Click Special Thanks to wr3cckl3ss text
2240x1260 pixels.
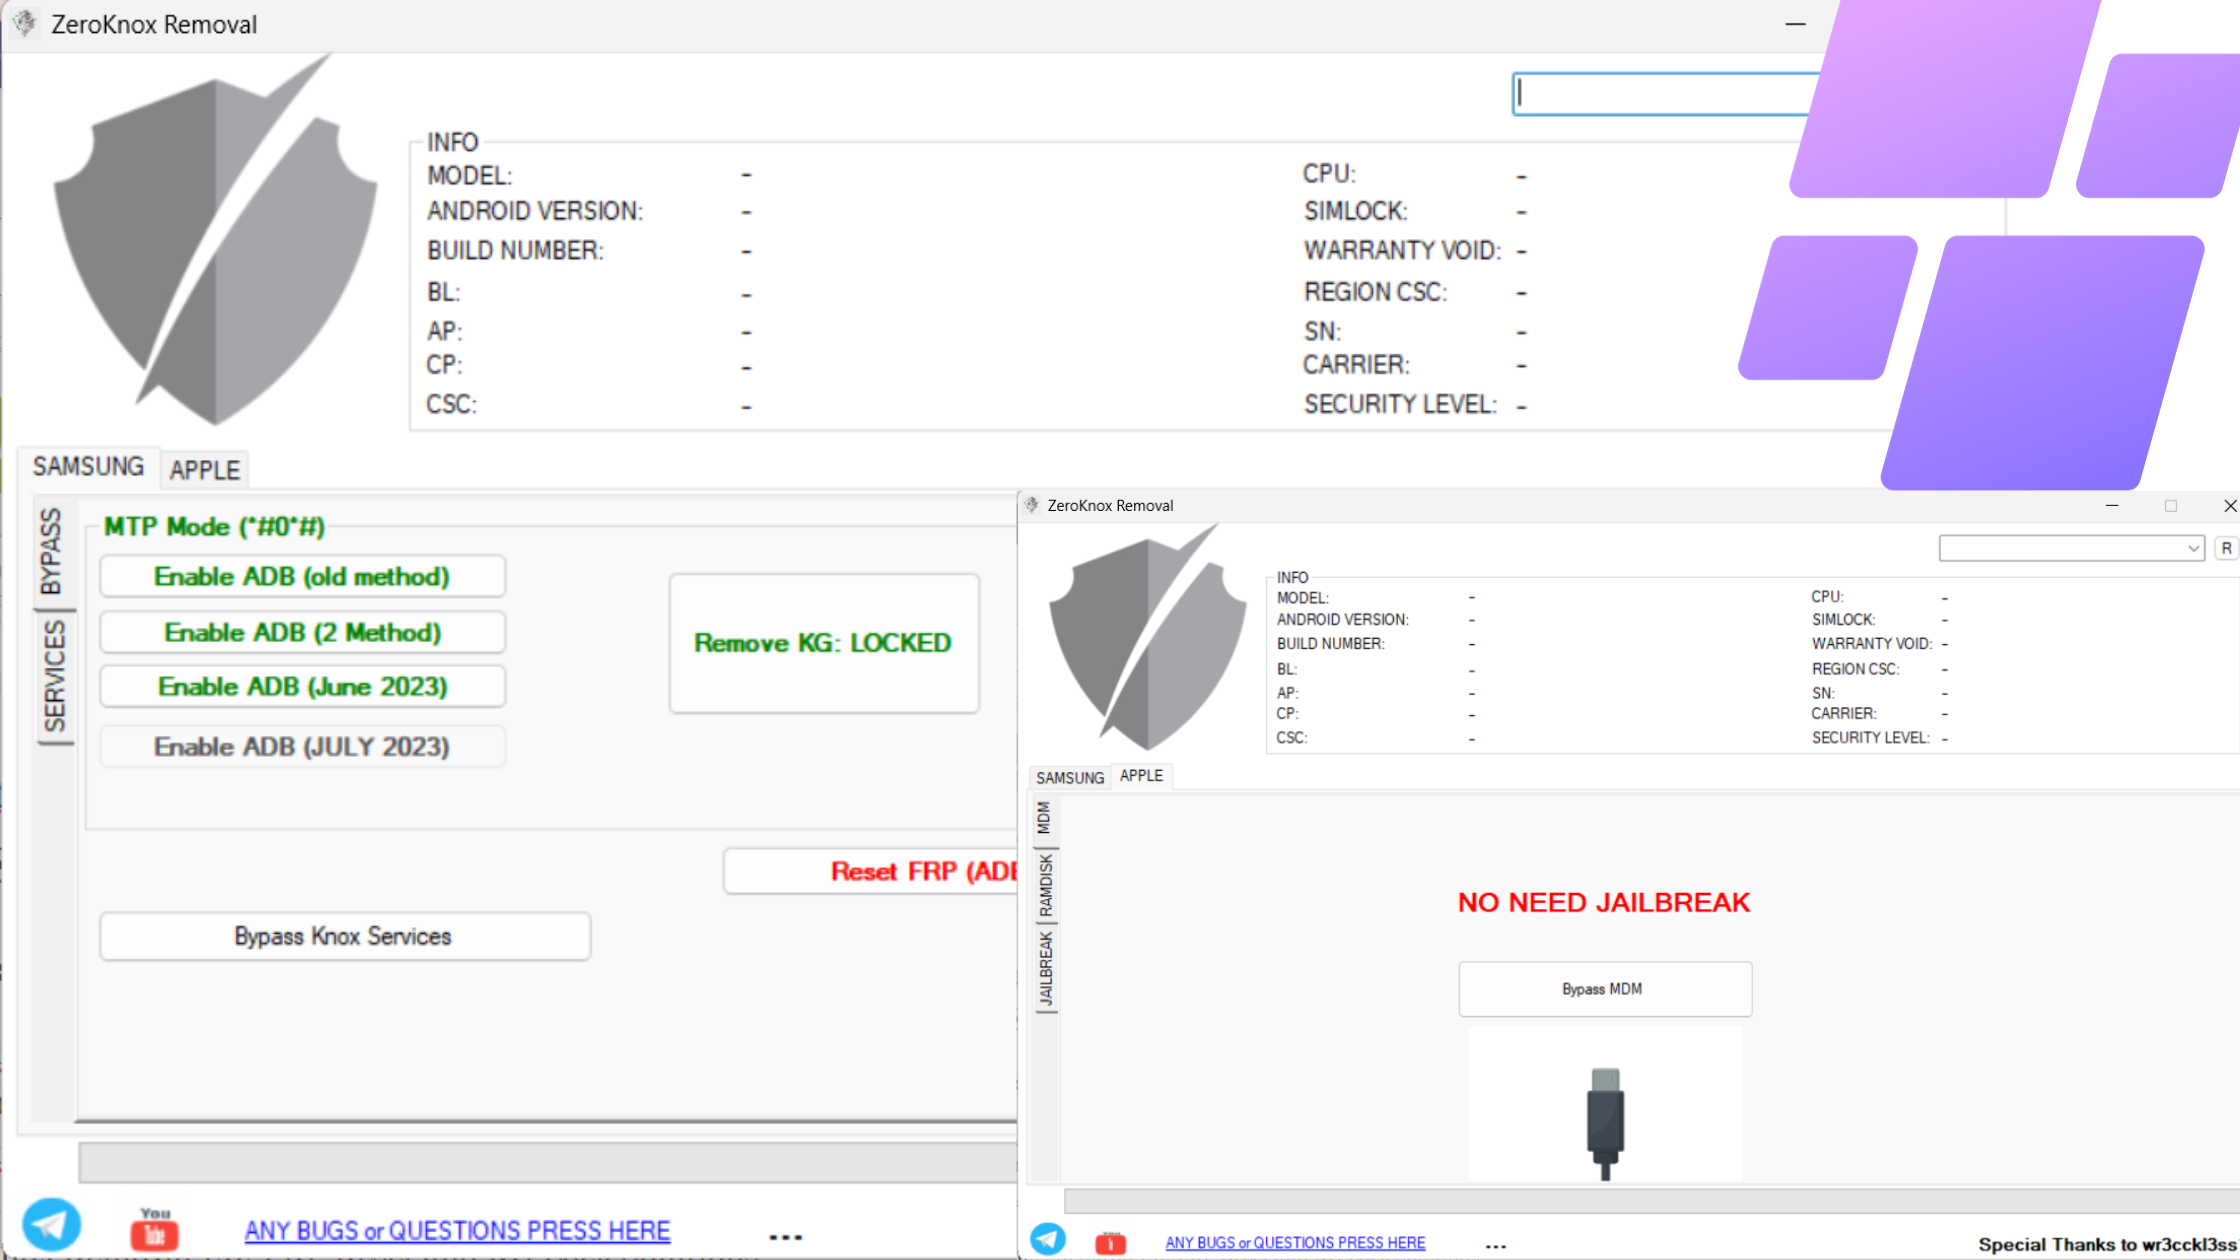(x=2108, y=1244)
